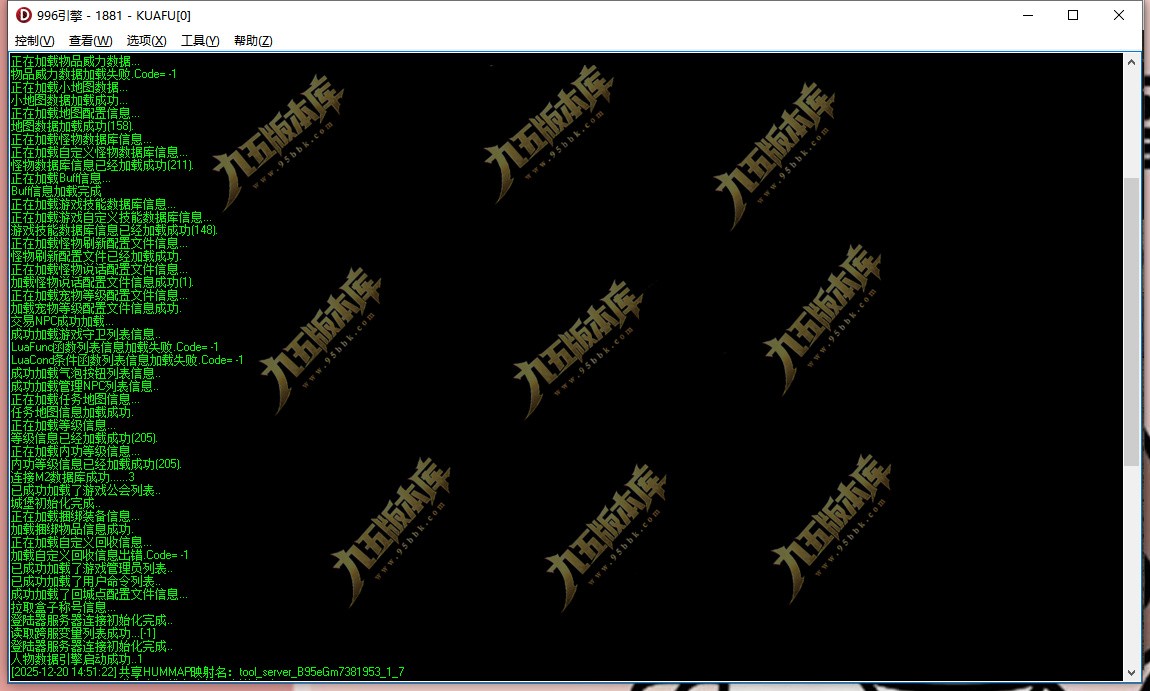Click the log line '拉取盒子称号信息...'
This screenshot has height=691, width=1150.
63,608
